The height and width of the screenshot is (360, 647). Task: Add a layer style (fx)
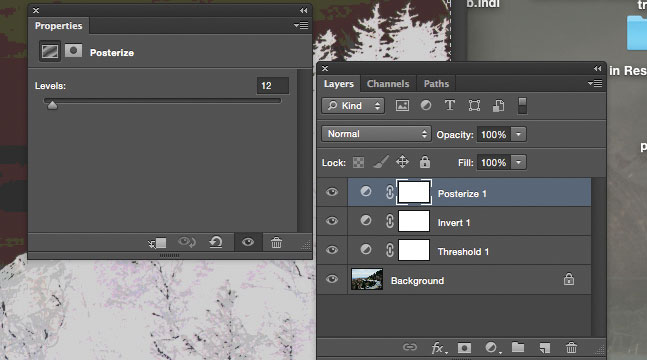coord(439,348)
